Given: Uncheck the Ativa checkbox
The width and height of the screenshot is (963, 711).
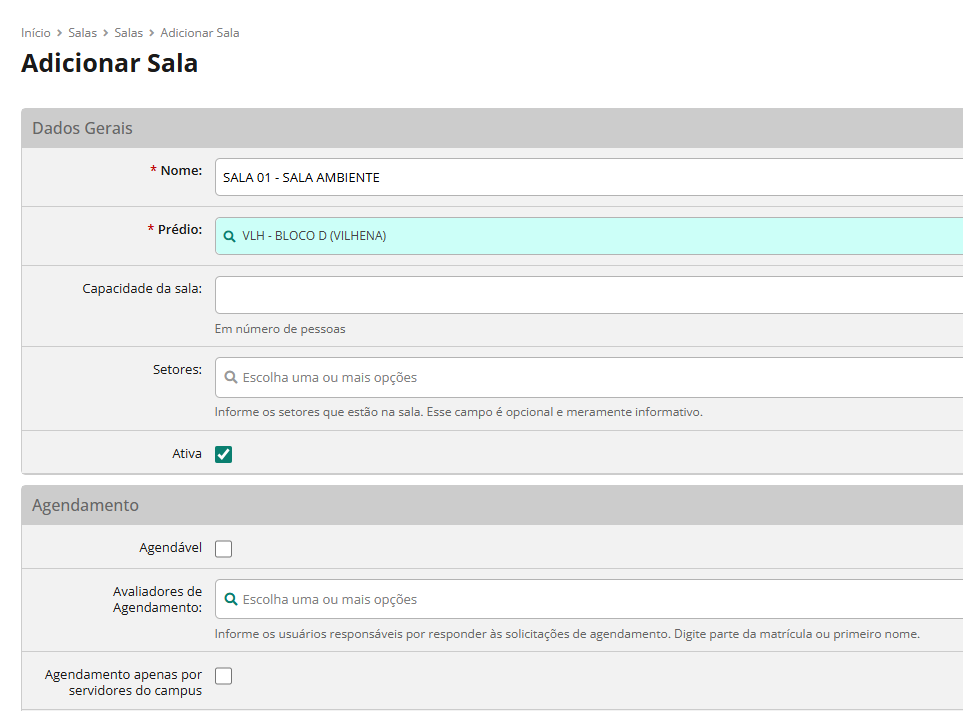Looking at the screenshot, I should 224,455.
